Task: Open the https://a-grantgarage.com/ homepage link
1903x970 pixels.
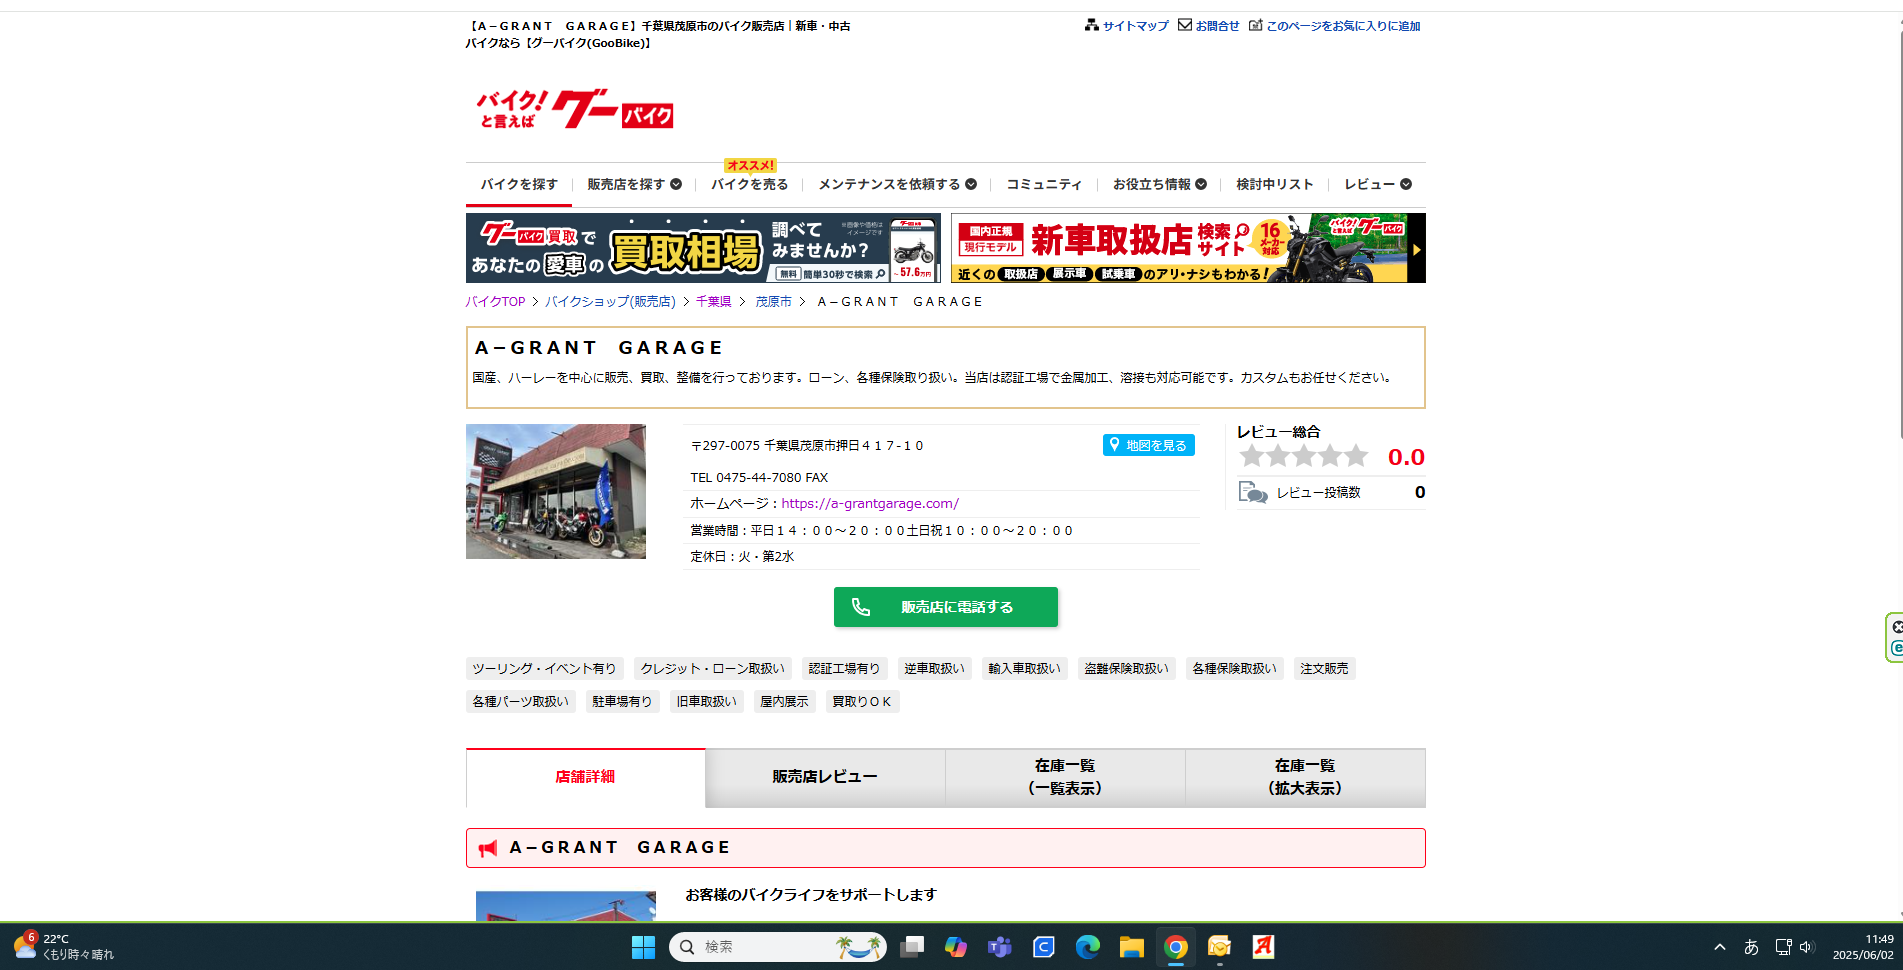Action: tap(869, 504)
